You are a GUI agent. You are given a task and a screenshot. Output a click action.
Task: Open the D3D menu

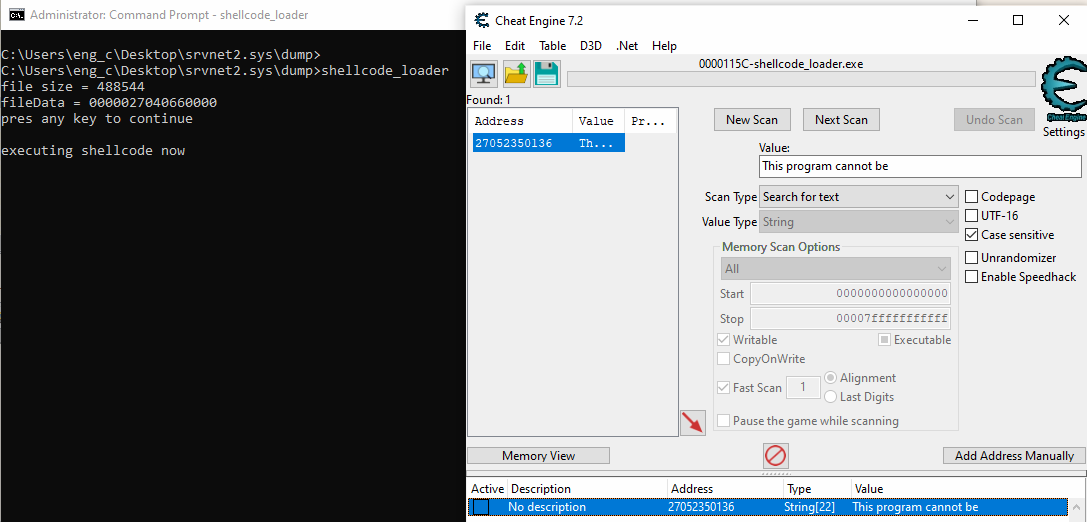[591, 46]
